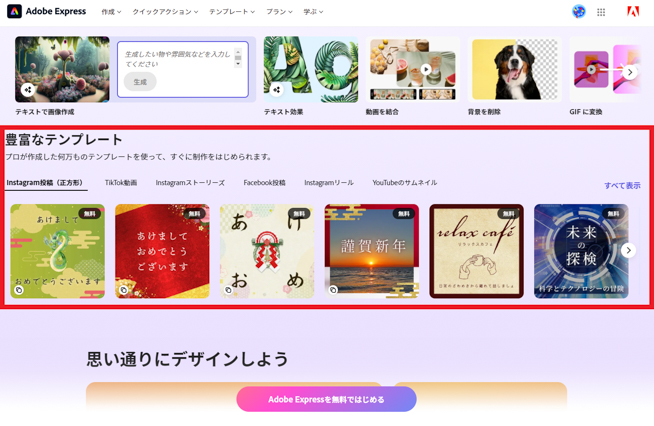Image resolution: width=654 pixels, height=426 pixels.
Task: Click the Adobe Express logo icon
Action: point(14,11)
